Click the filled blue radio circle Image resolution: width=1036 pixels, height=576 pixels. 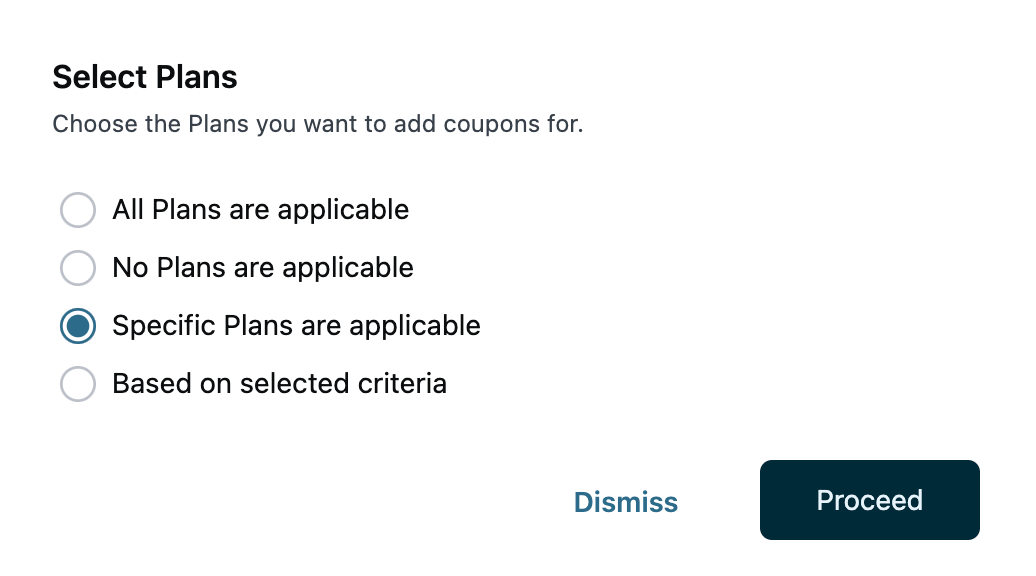point(78,326)
